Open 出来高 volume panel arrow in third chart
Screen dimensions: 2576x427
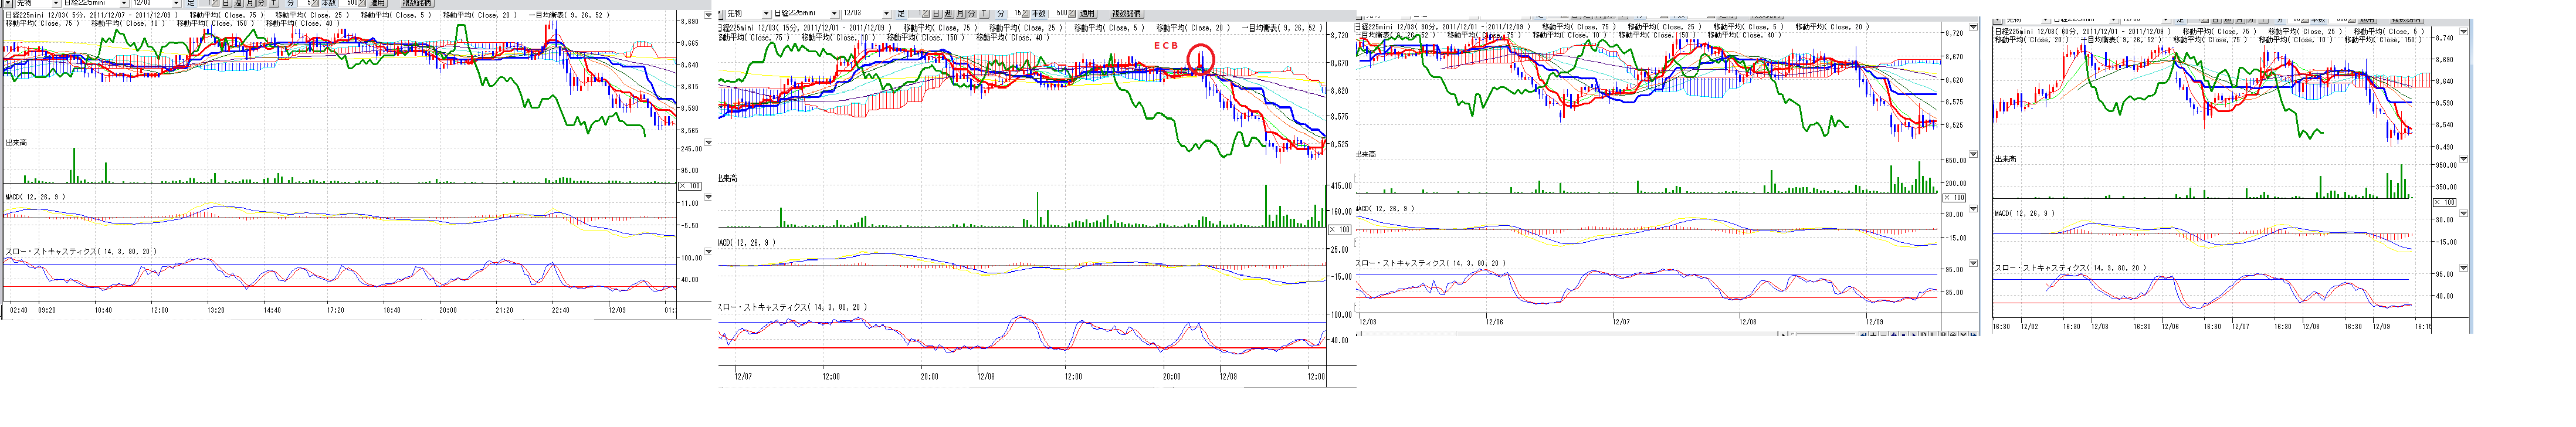(x=1973, y=155)
